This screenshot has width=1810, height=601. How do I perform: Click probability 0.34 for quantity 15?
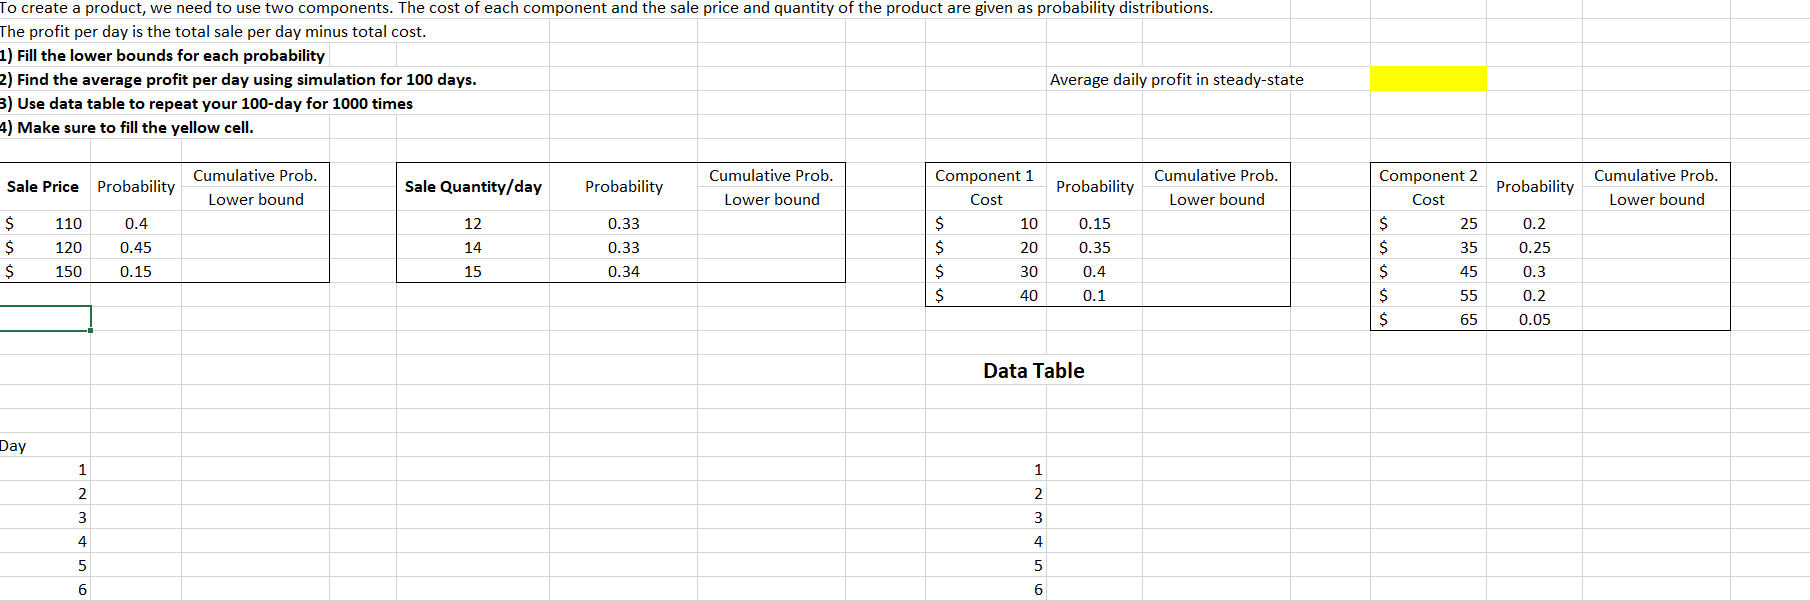[624, 272]
